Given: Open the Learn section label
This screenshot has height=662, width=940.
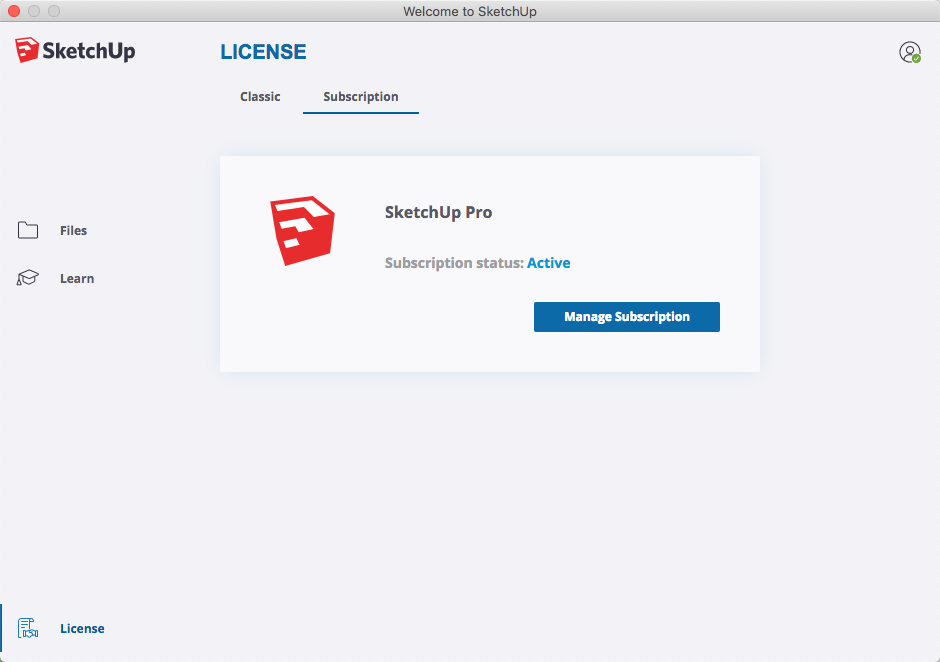Looking at the screenshot, I should pyautogui.click(x=77, y=278).
